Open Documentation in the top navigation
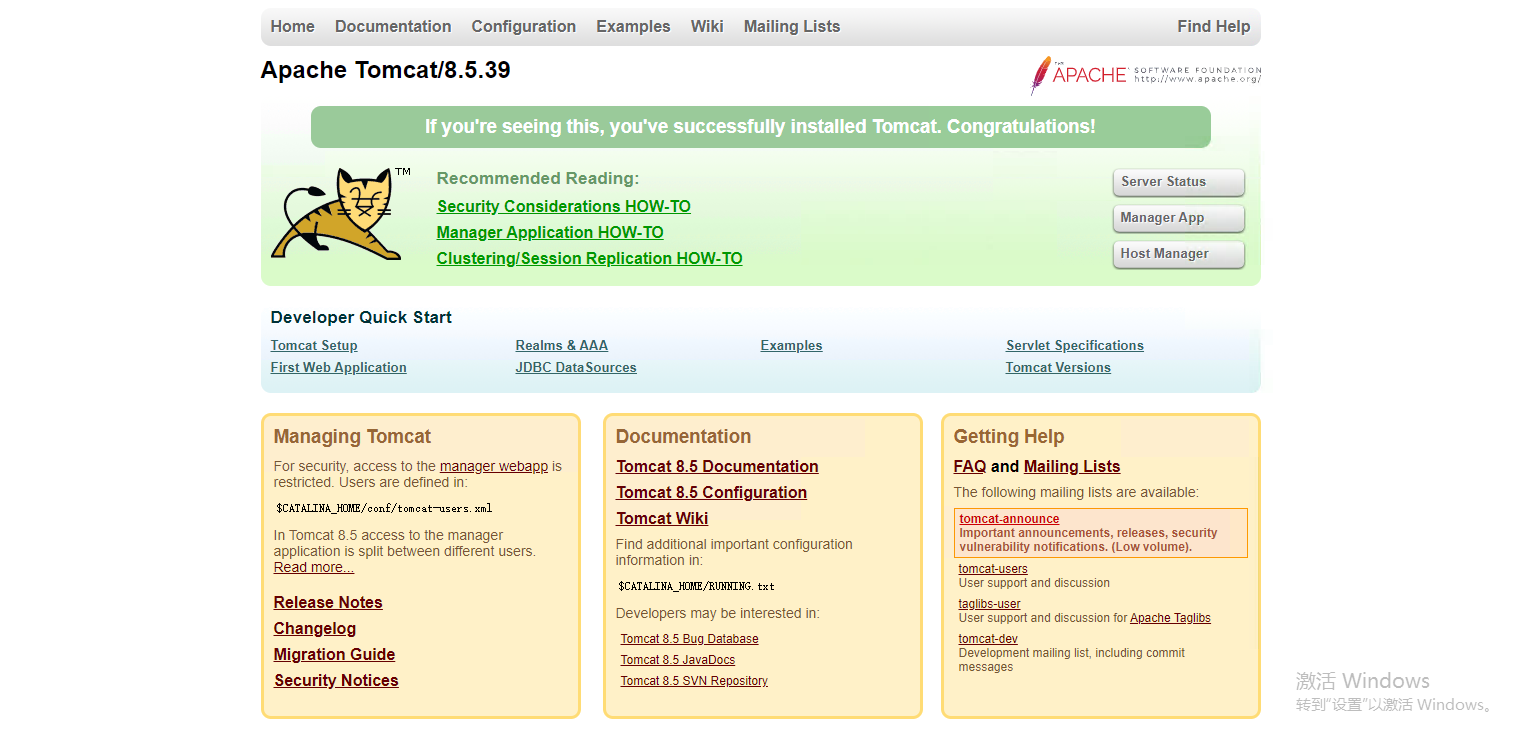Image resolution: width=1536 pixels, height=732 pixels. point(393,27)
